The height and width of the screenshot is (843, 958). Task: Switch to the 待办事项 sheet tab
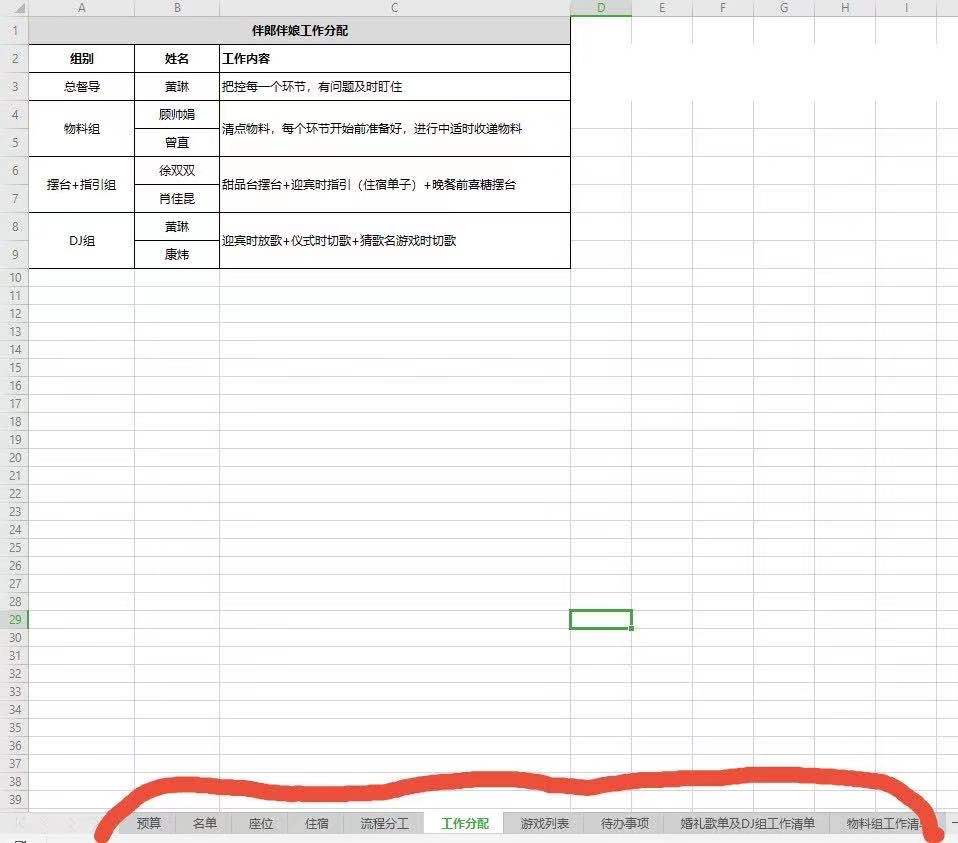pos(624,823)
